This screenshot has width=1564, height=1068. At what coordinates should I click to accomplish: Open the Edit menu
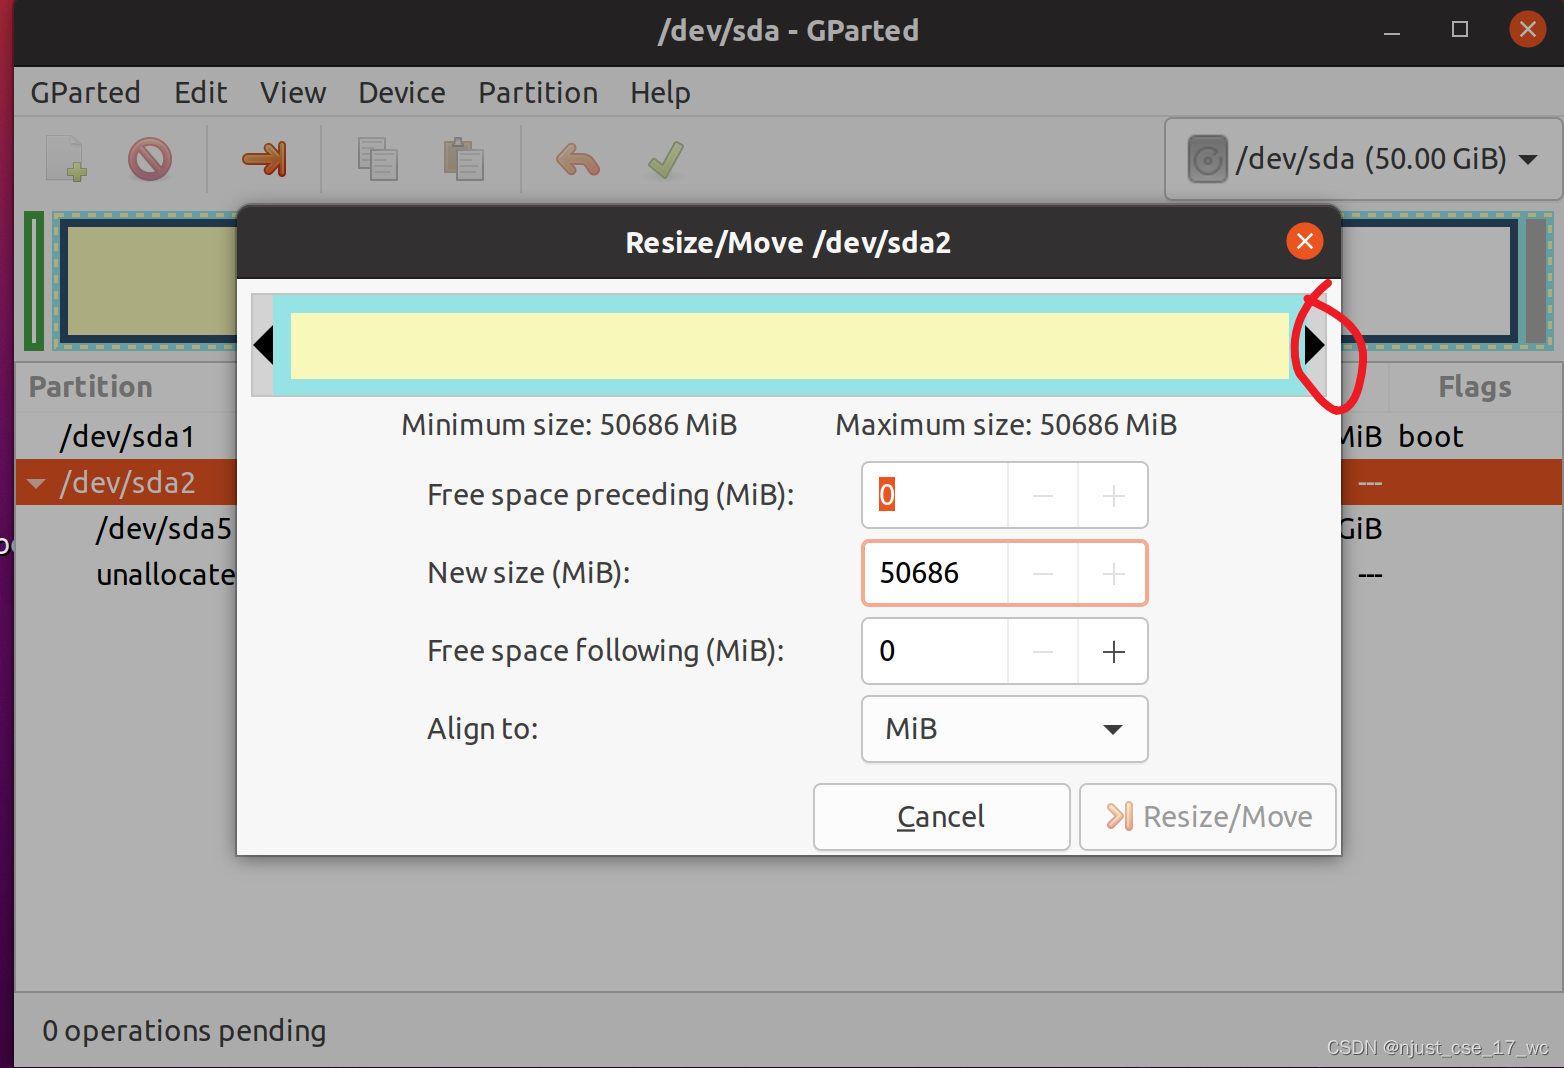(200, 93)
